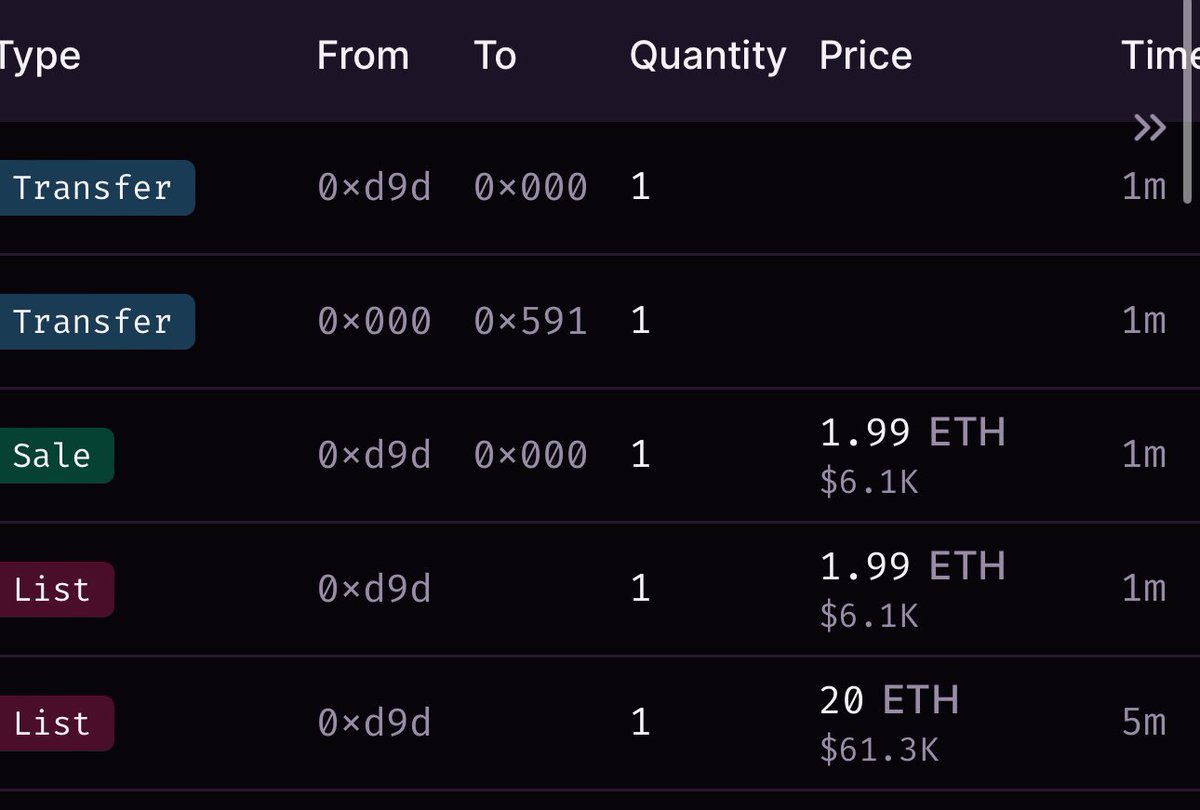1200x810 pixels.
Task: Select the first Transfer type badge
Action: coord(95,188)
